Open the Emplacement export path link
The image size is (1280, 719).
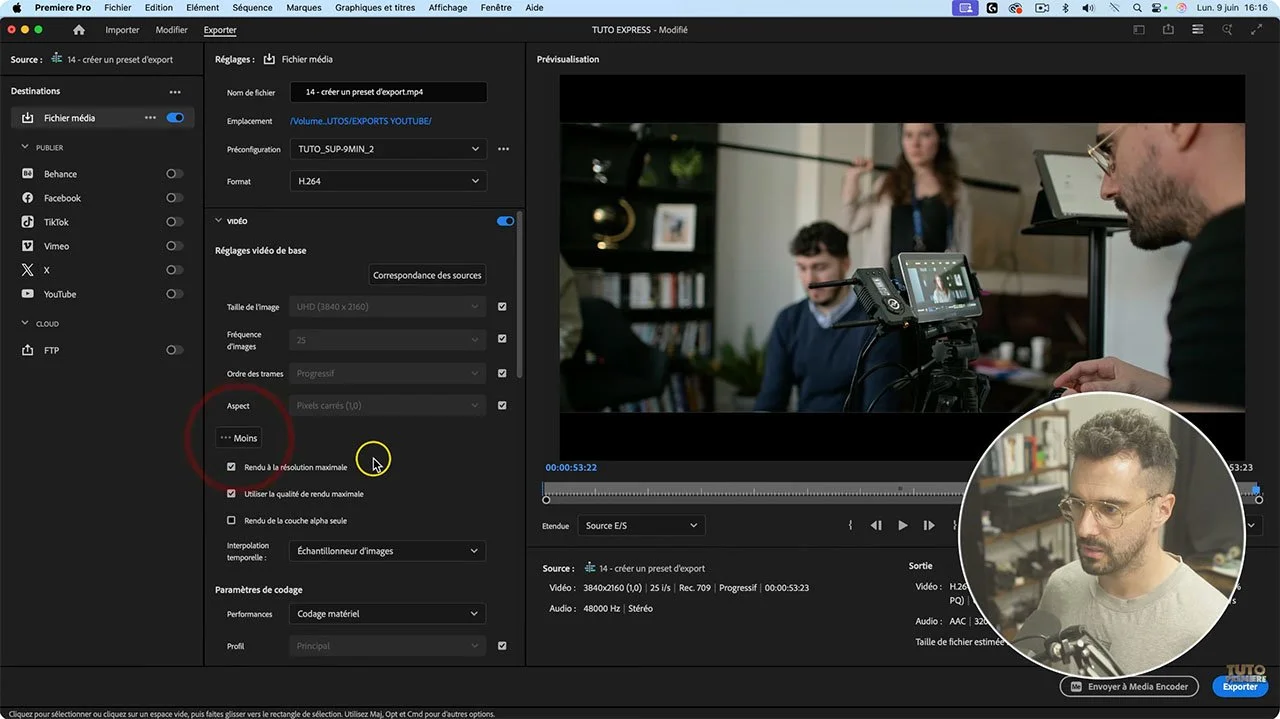pyautogui.click(x=361, y=121)
